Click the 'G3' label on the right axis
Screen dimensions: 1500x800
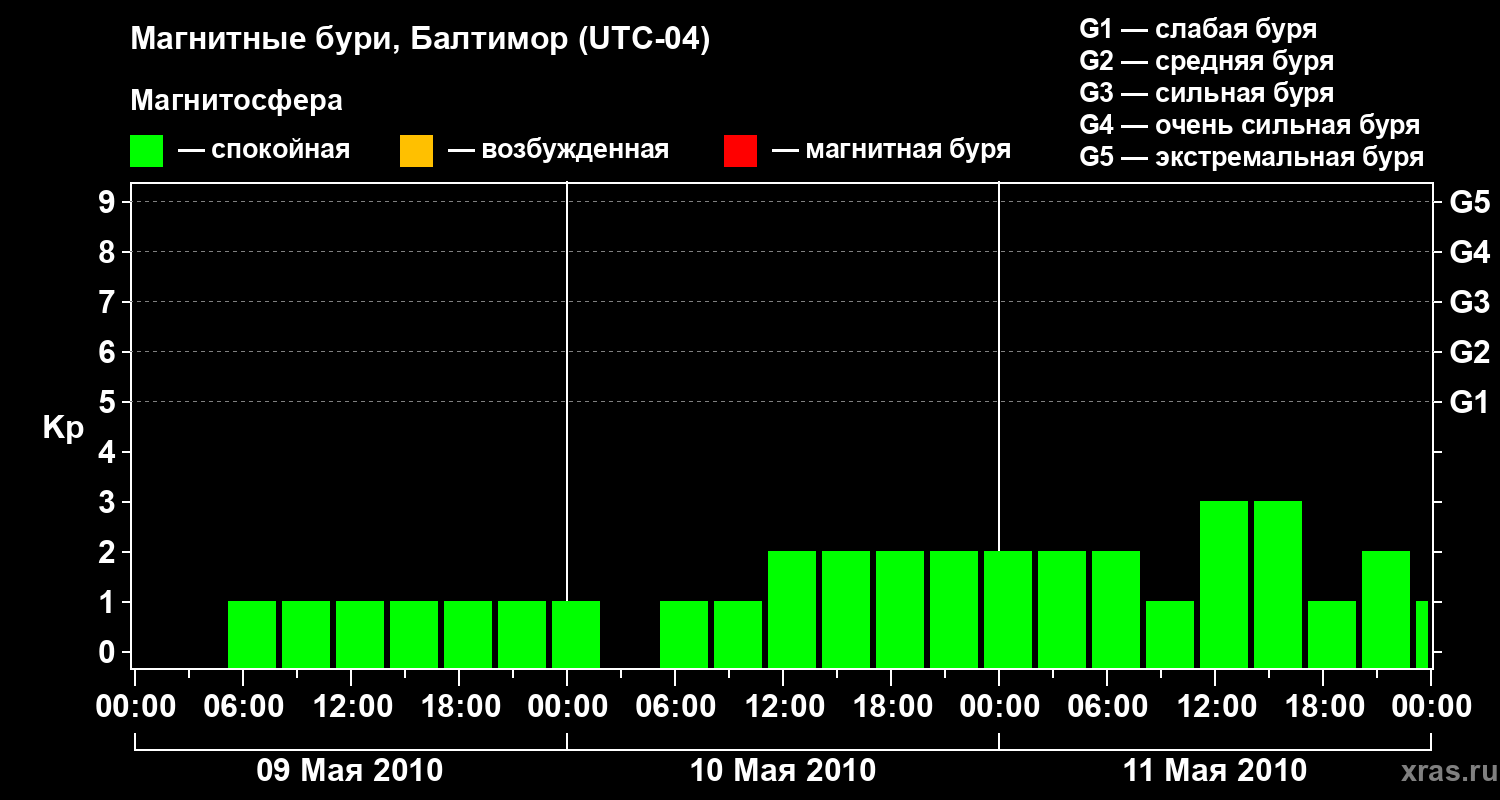tap(1469, 302)
